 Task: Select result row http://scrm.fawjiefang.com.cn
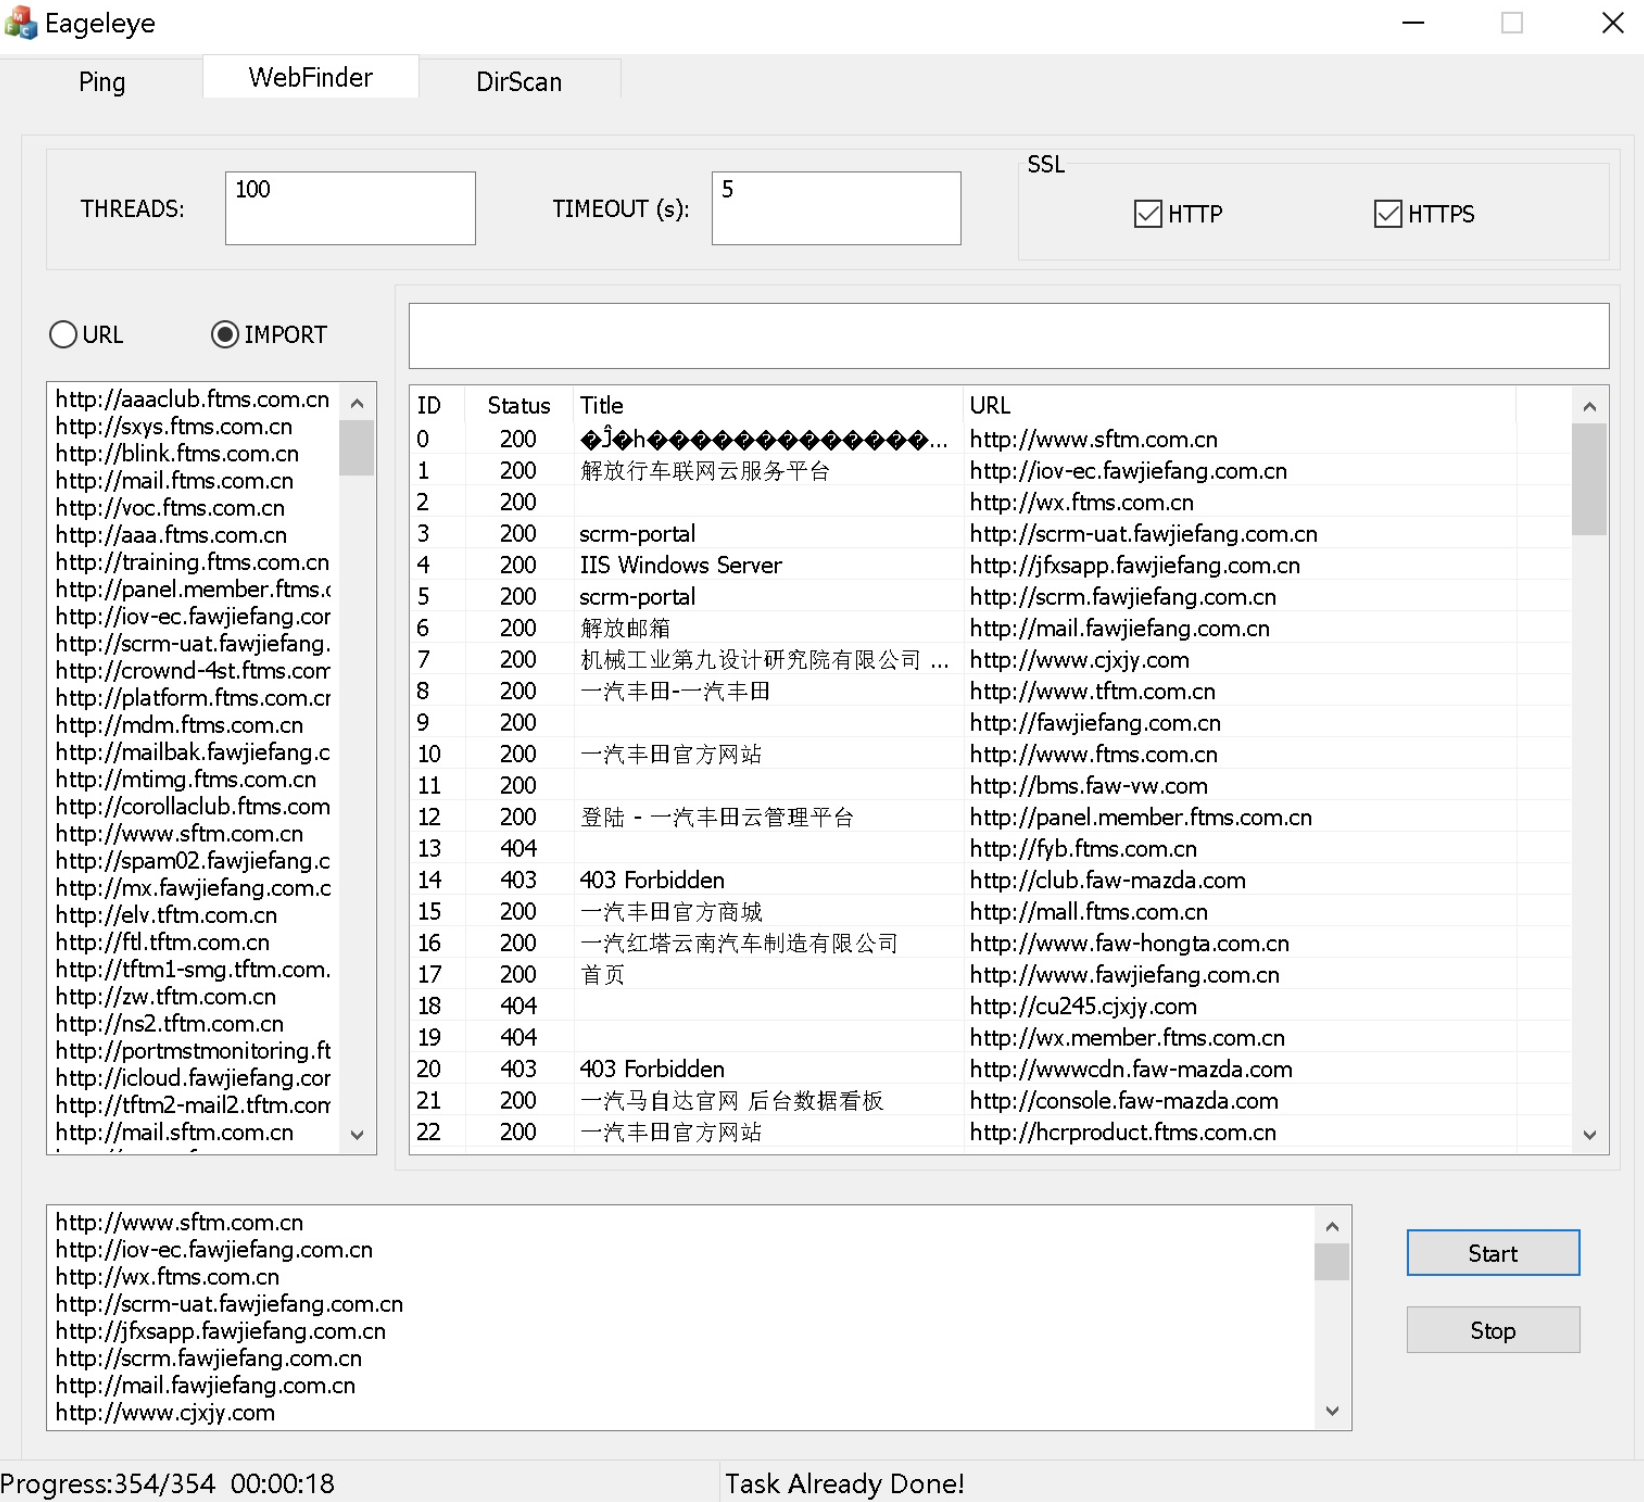(990, 597)
